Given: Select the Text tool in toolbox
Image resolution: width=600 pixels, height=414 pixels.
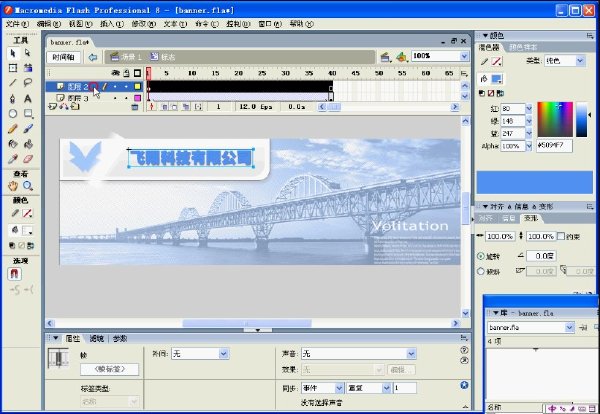Looking at the screenshot, I should [x=28, y=99].
